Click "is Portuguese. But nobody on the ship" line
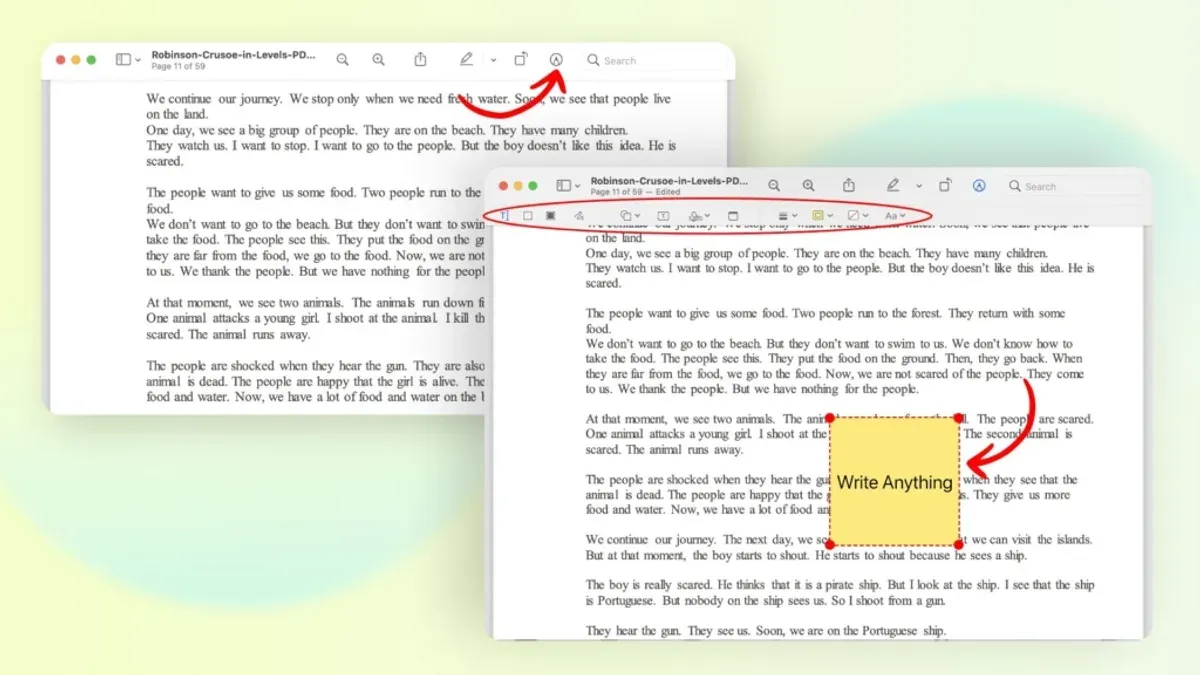This screenshot has height=675, width=1200. 765,601
